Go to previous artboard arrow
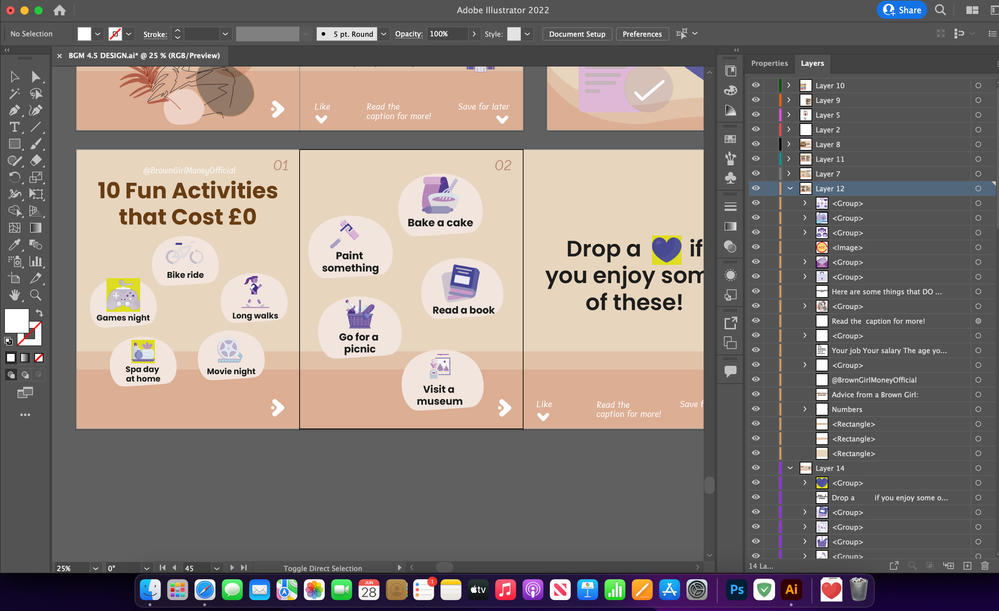Viewport: 999px width, 611px height. [x=174, y=568]
